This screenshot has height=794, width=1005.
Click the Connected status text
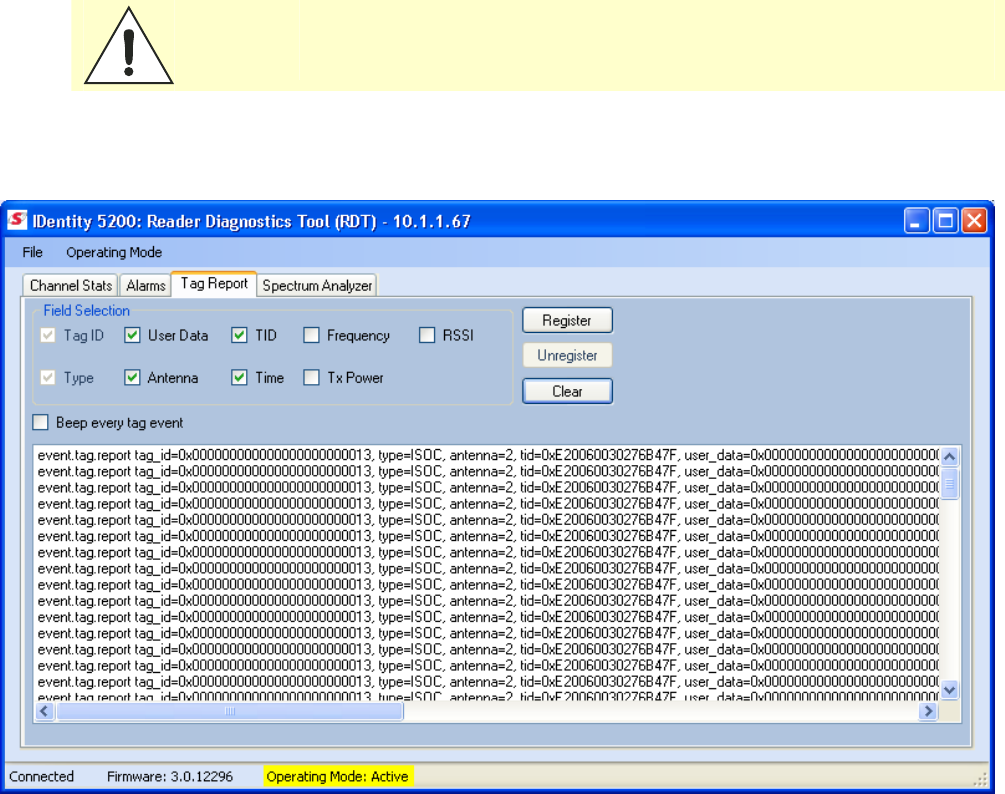point(42,777)
